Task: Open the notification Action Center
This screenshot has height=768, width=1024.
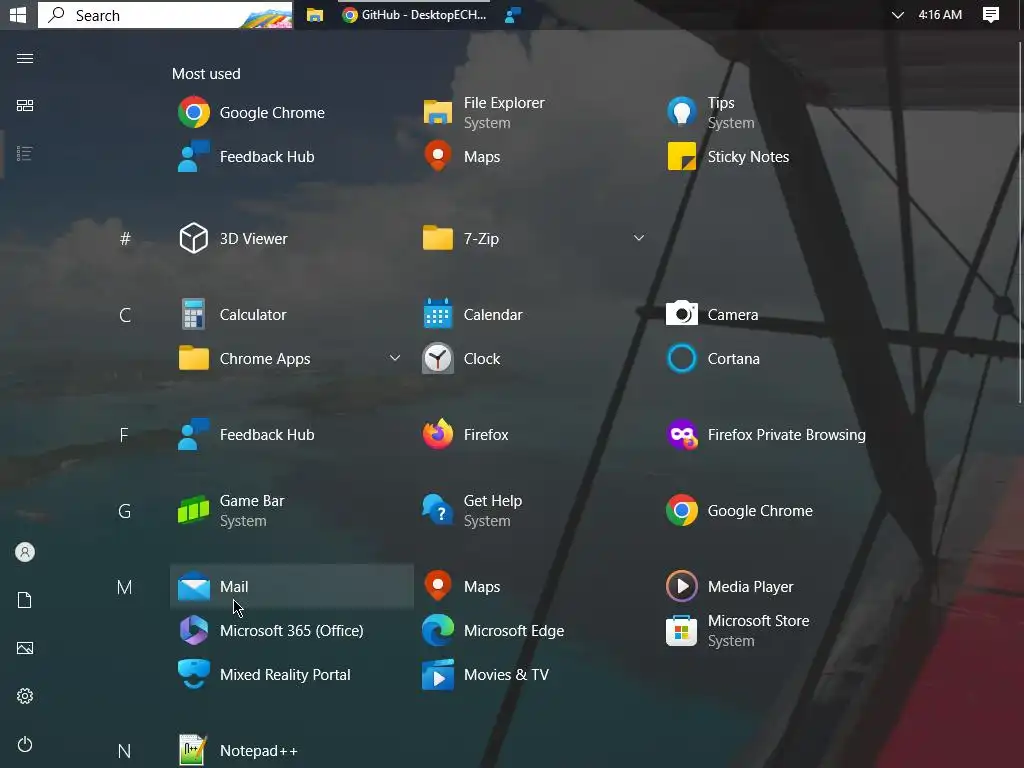Action: [991, 15]
